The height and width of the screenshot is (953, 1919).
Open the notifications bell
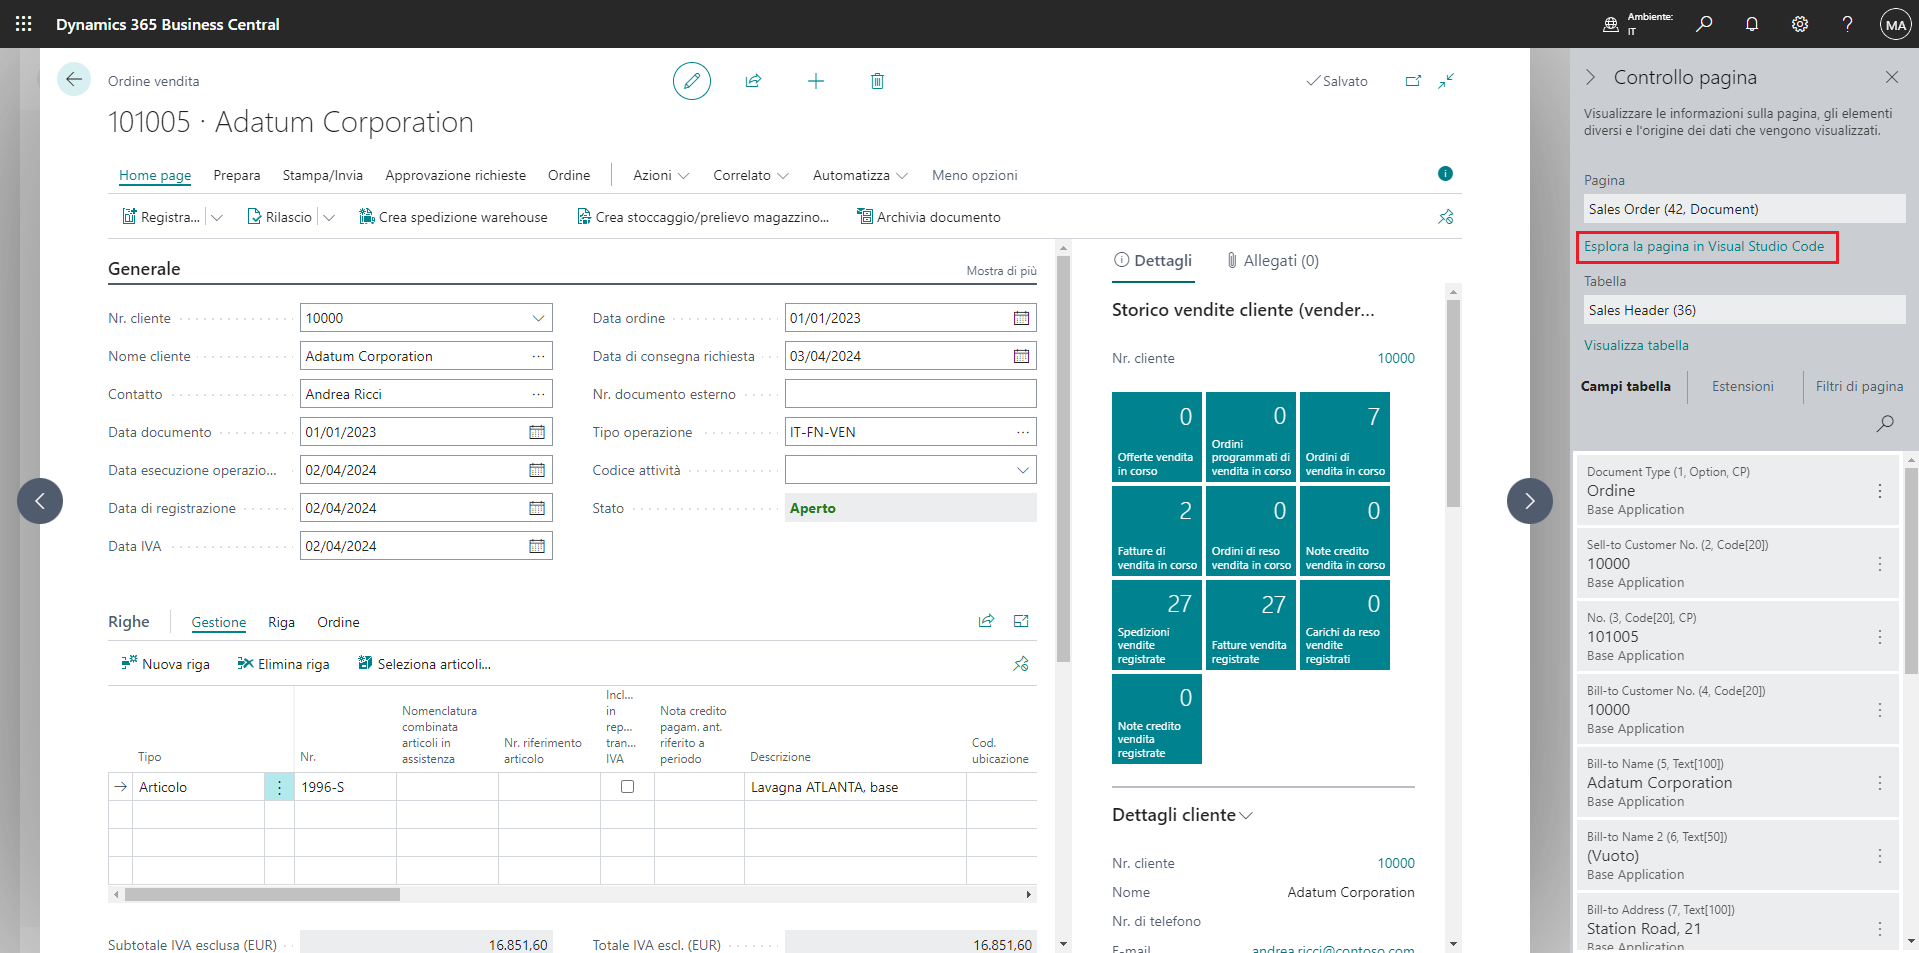(1752, 24)
